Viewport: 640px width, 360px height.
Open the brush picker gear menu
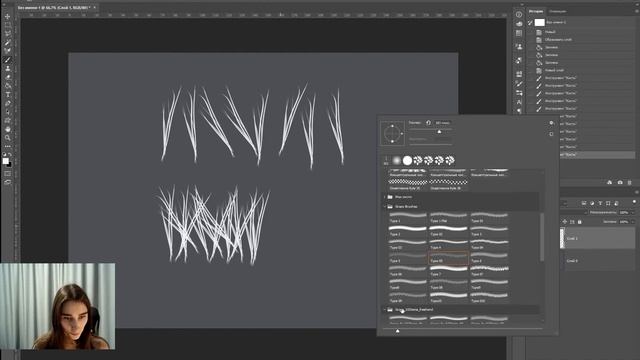point(551,123)
